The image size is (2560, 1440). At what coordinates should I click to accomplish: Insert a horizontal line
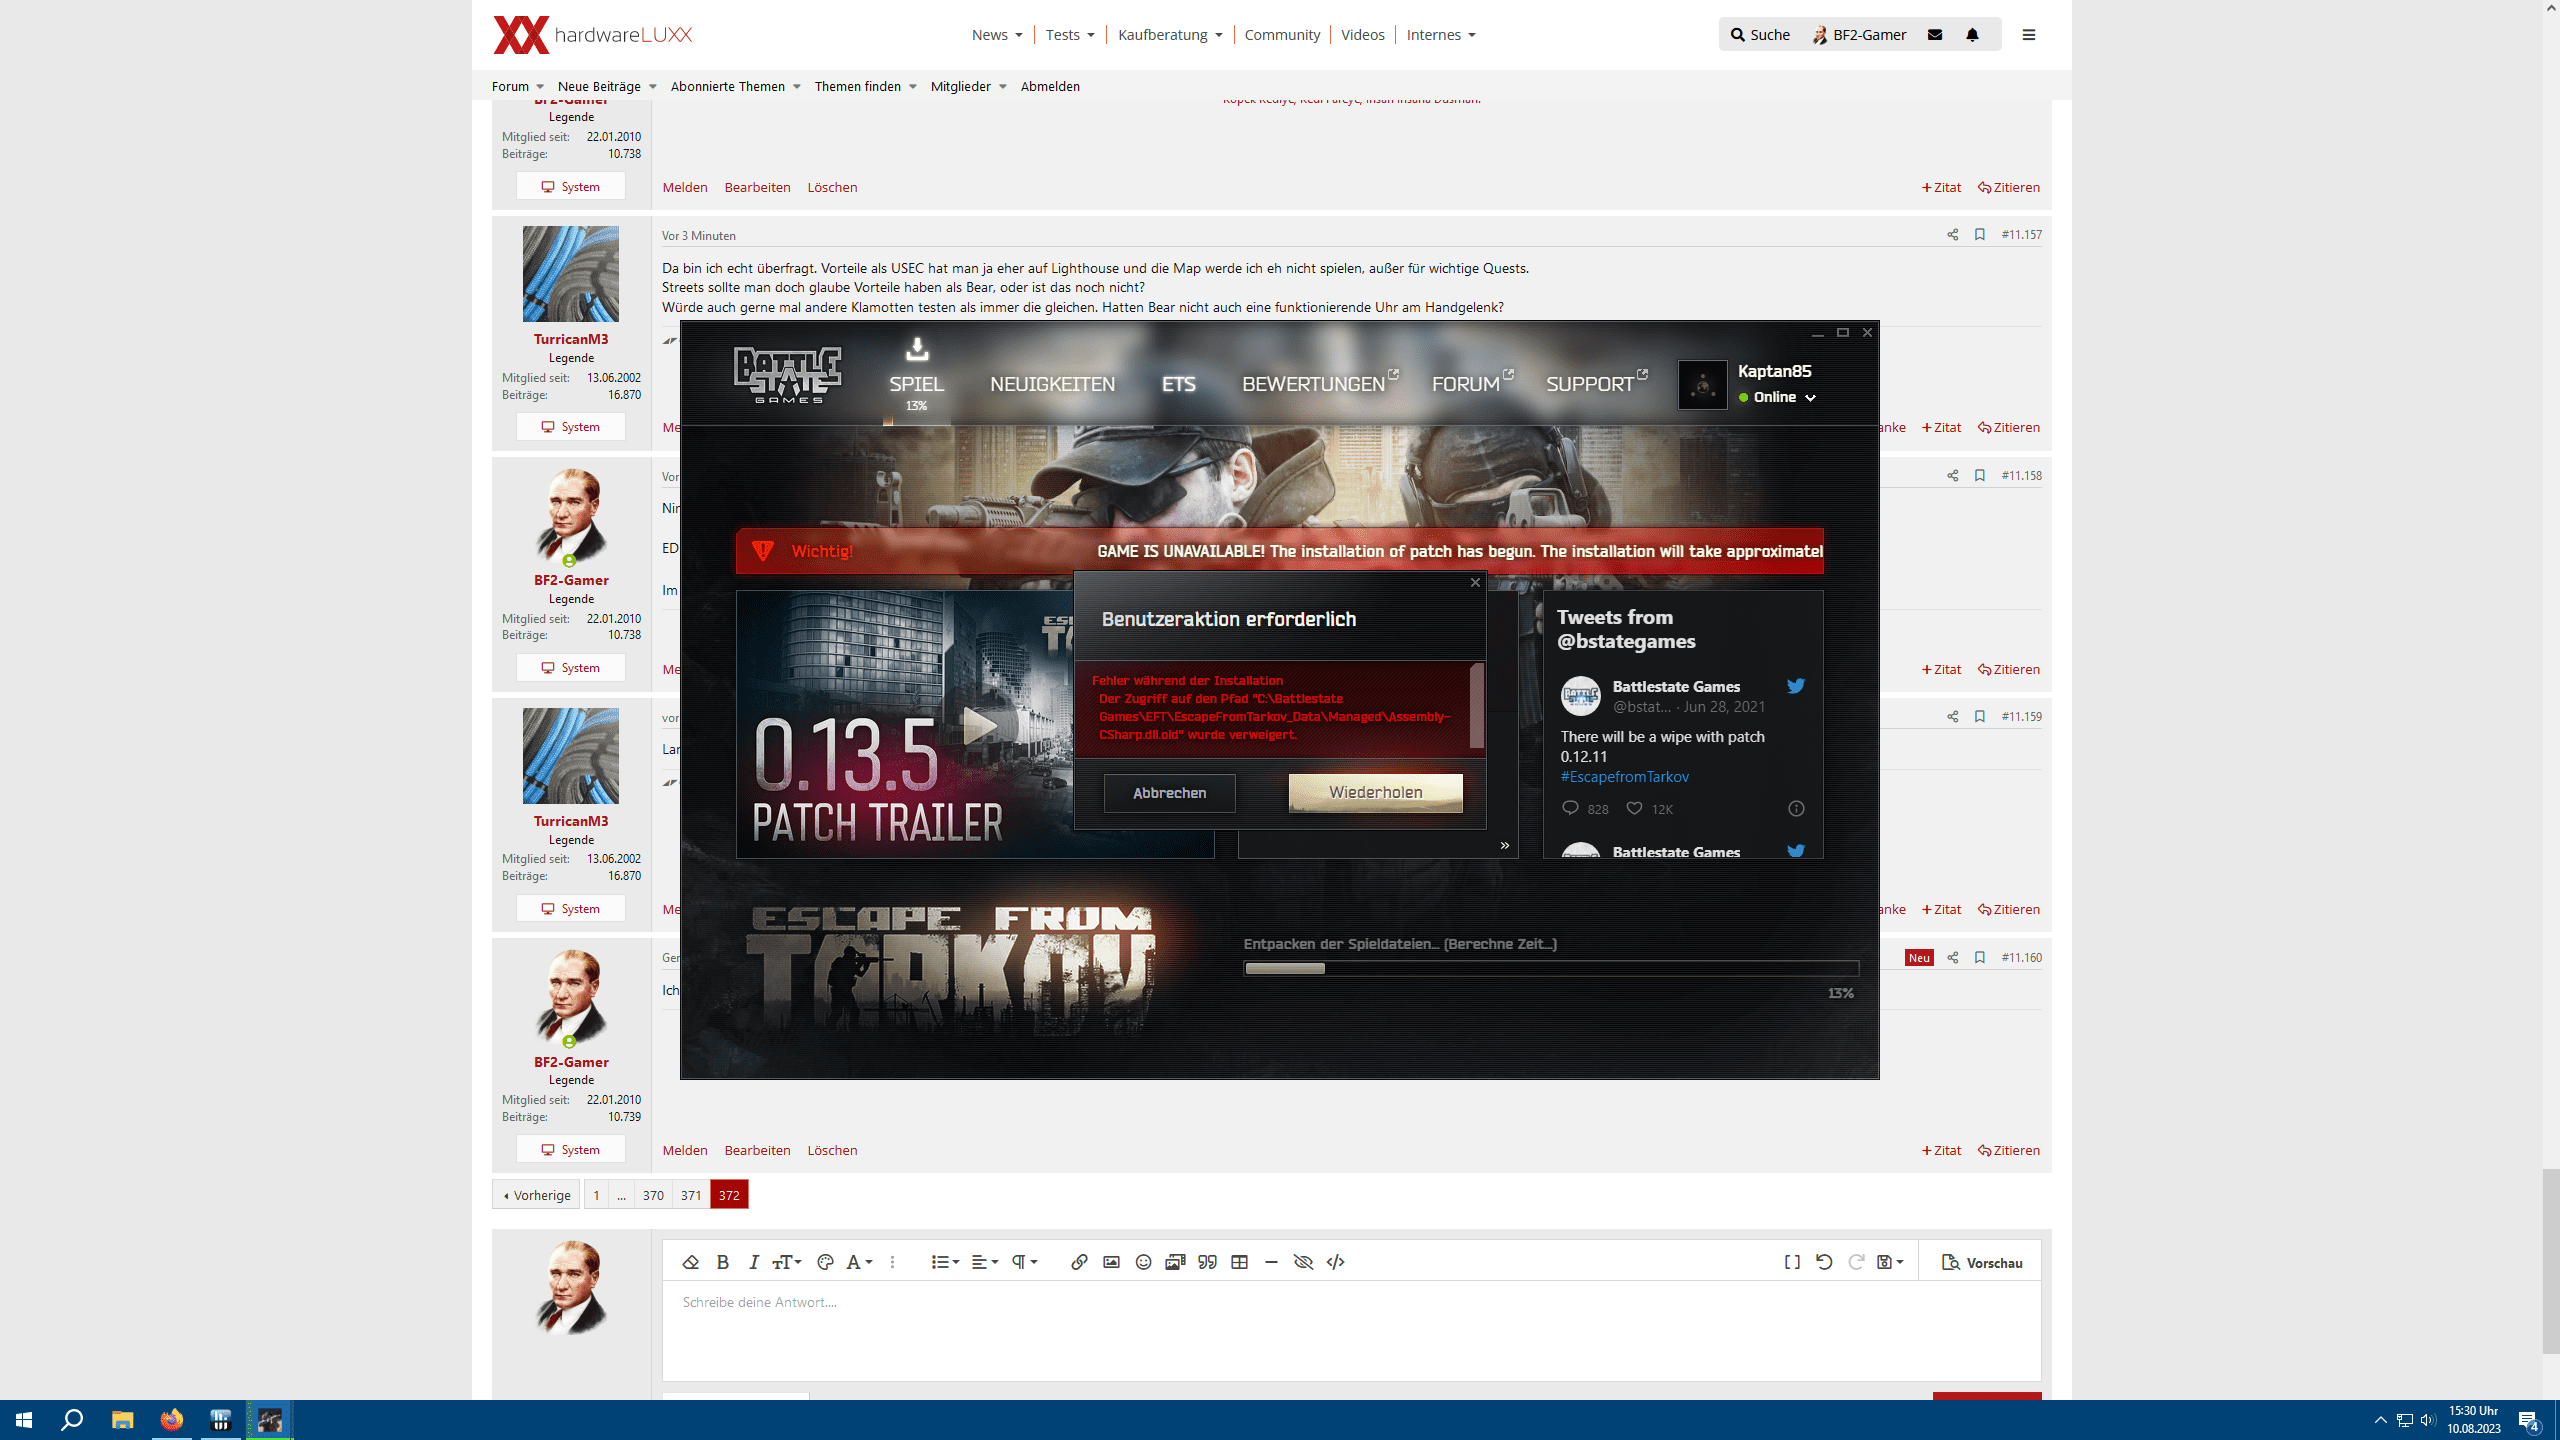(x=1271, y=1262)
